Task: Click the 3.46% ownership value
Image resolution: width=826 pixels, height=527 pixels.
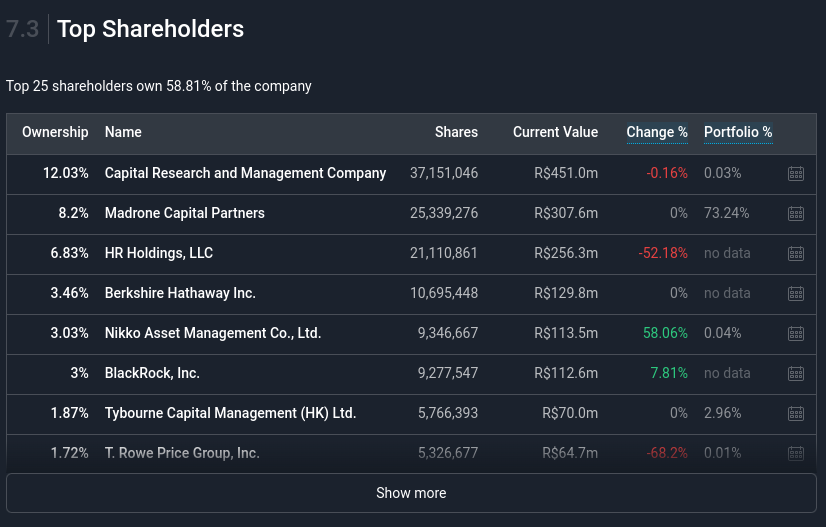Action: point(70,293)
